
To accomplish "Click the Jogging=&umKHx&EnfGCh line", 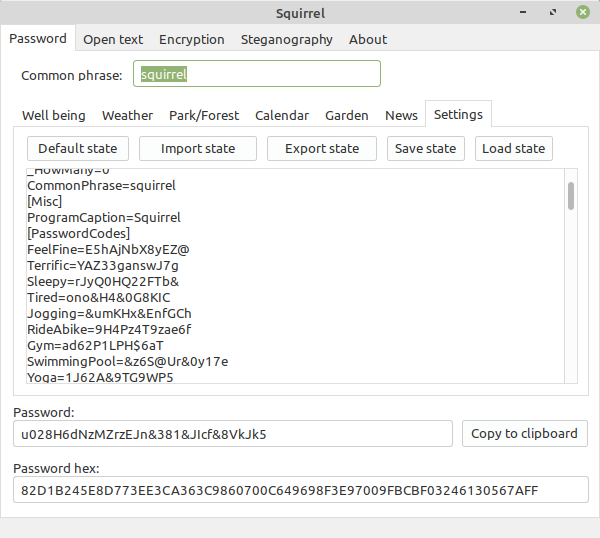I will pyautogui.click(x=109, y=314).
